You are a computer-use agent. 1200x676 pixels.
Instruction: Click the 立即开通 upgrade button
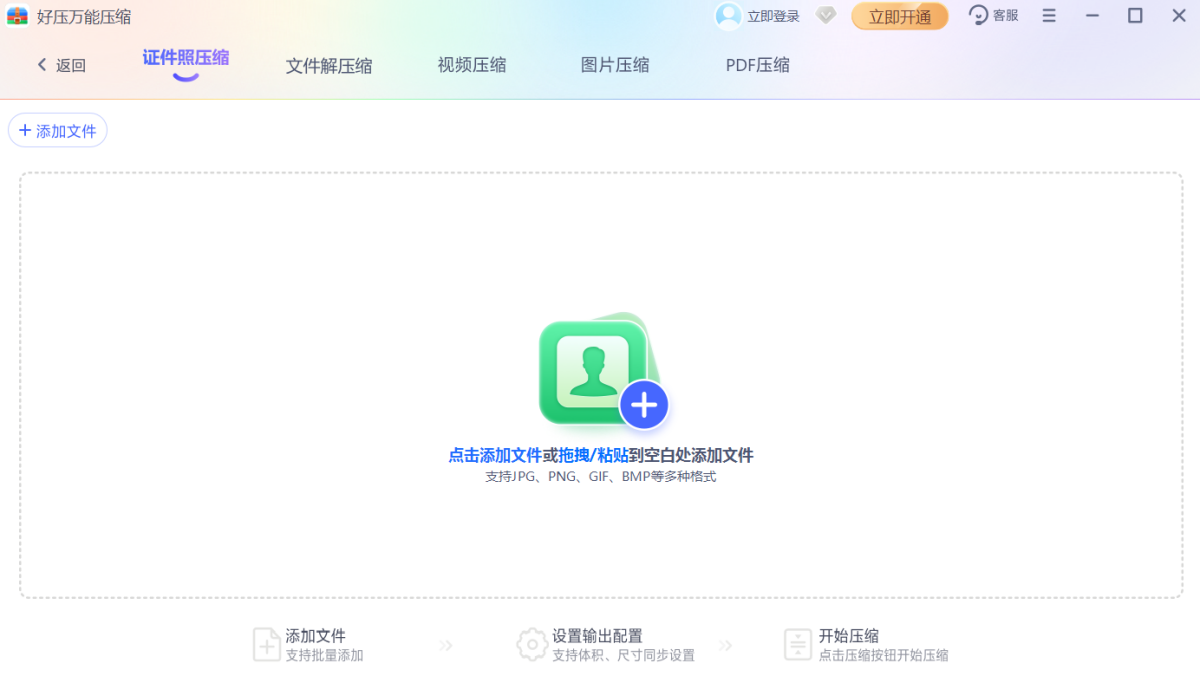click(x=898, y=16)
